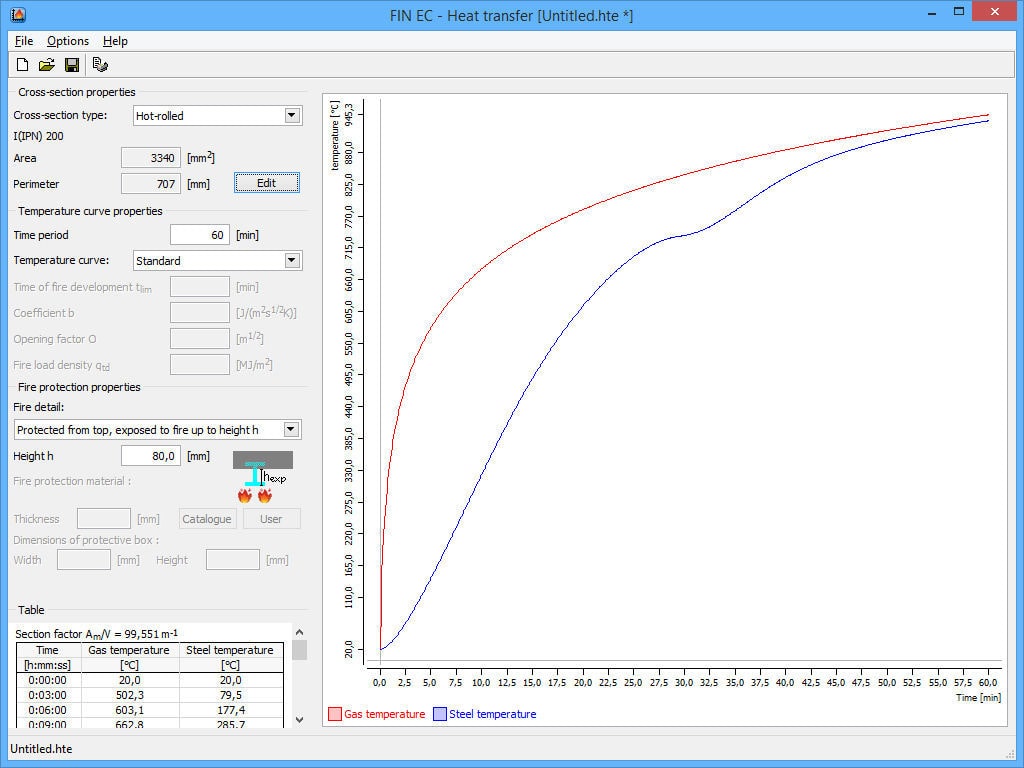Open the Help menu
Screen dimensions: 1024x768
click(115, 41)
